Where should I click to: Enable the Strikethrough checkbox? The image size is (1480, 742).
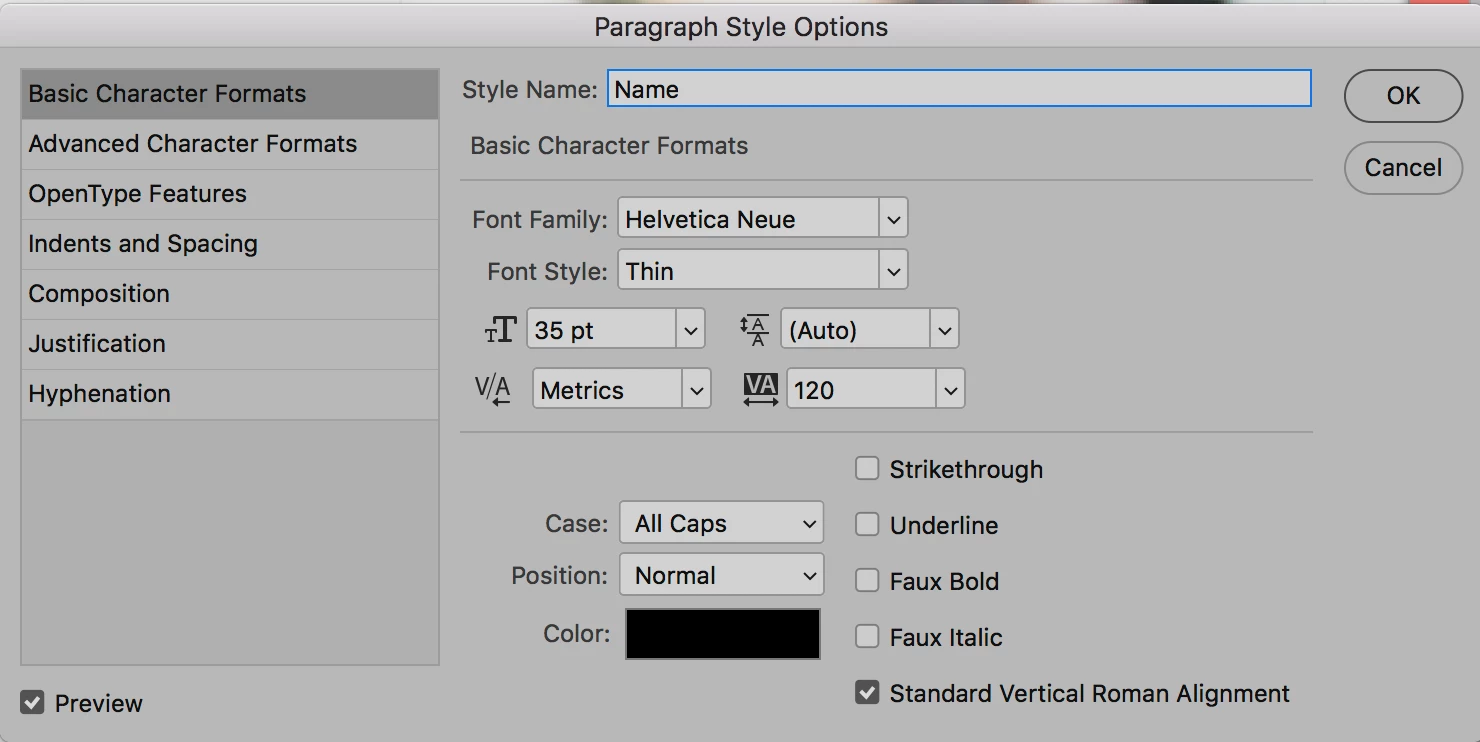(867, 469)
